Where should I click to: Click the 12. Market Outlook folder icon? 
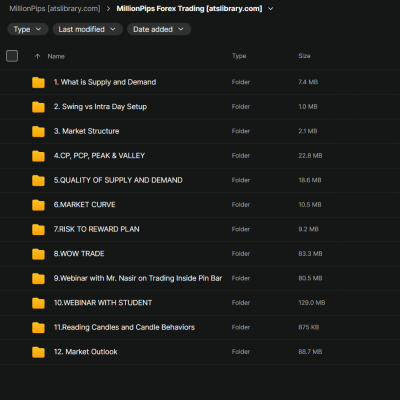pyautogui.click(x=38, y=352)
